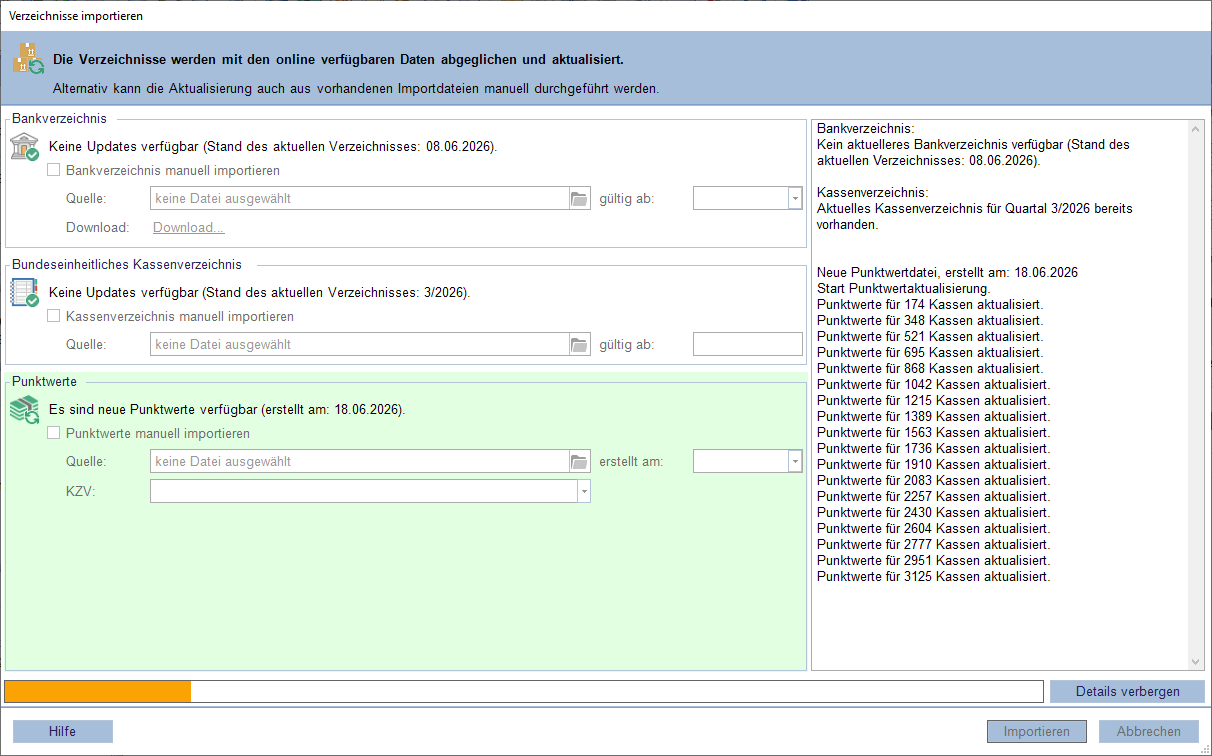Click Kassenverzeichnis Quelle file field
The height and width of the screenshot is (756, 1212).
(359, 344)
